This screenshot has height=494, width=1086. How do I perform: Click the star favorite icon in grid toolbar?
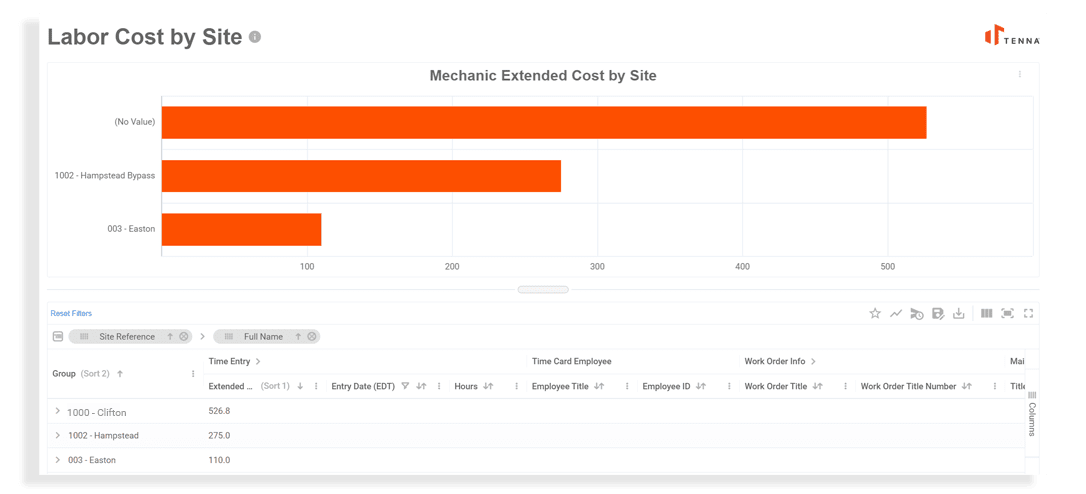(875, 313)
